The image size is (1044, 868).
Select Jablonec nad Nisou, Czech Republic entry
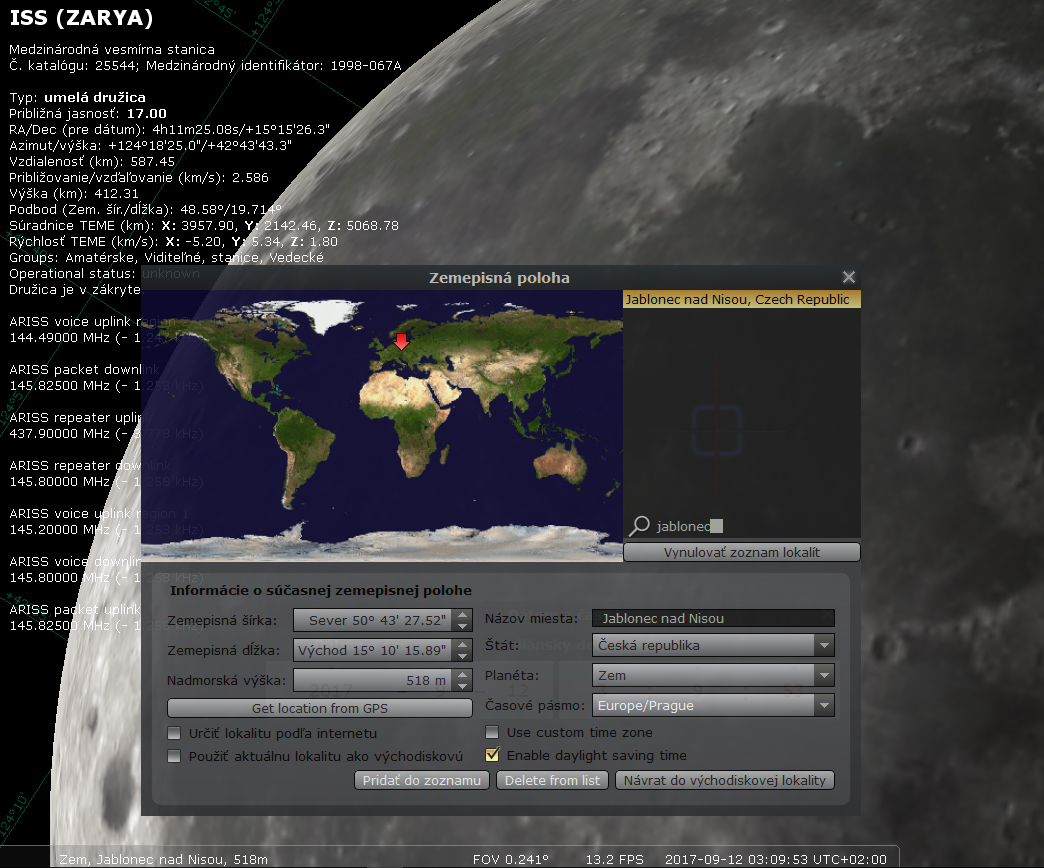click(x=740, y=300)
